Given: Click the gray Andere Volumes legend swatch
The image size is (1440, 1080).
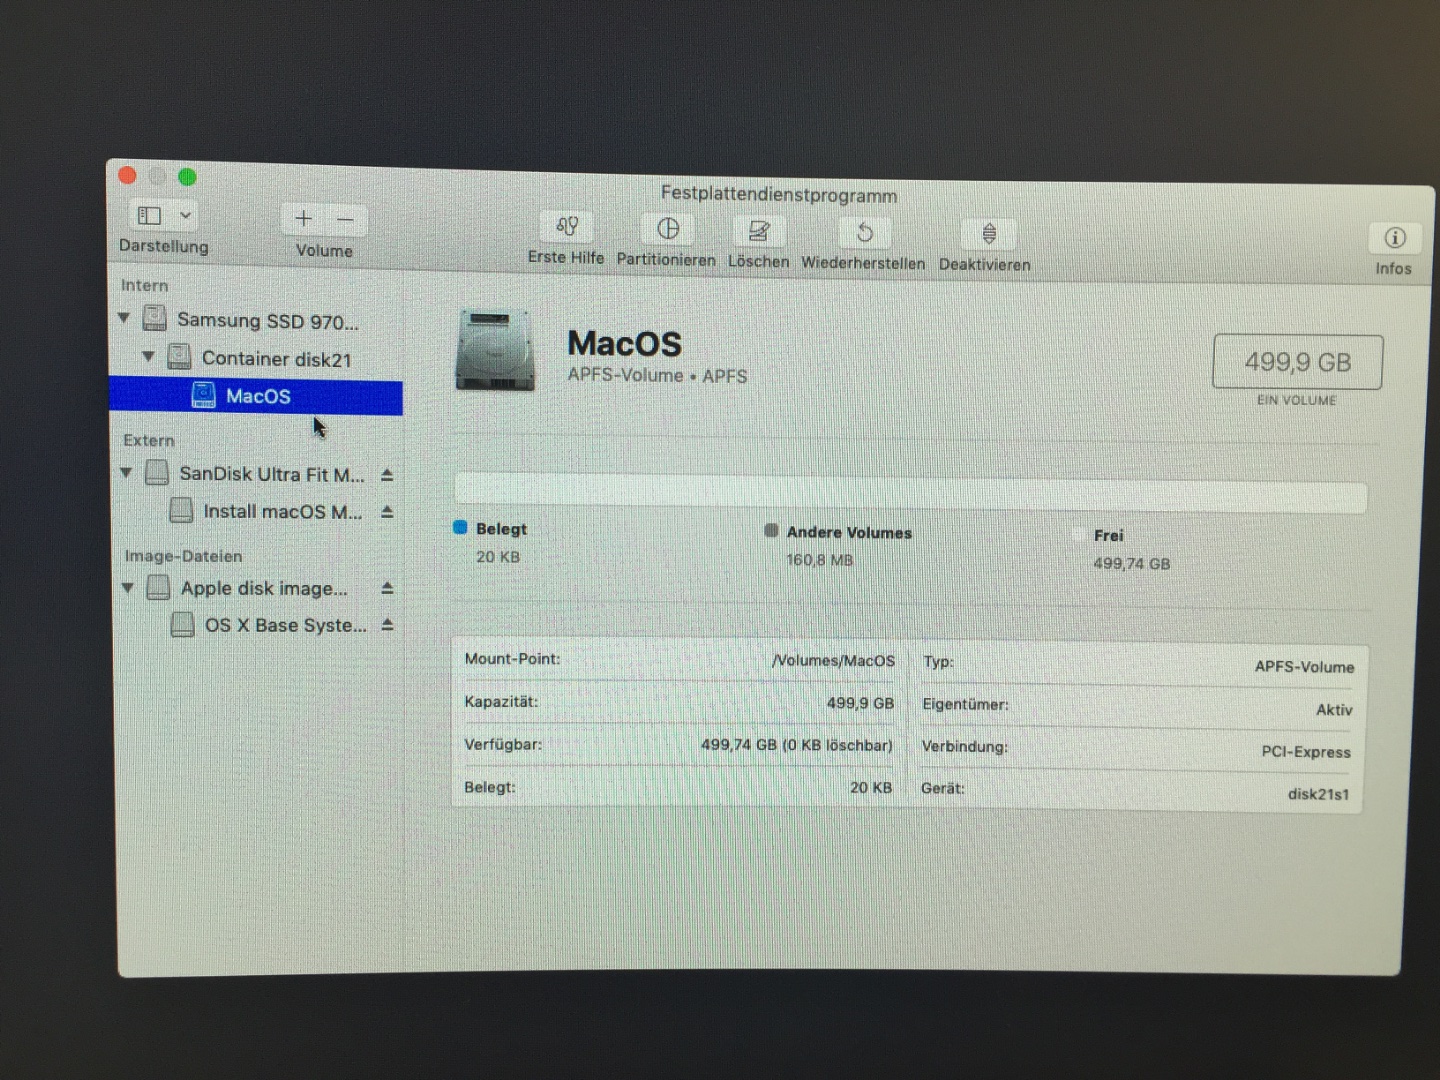Looking at the screenshot, I should click(x=771, y=531).
